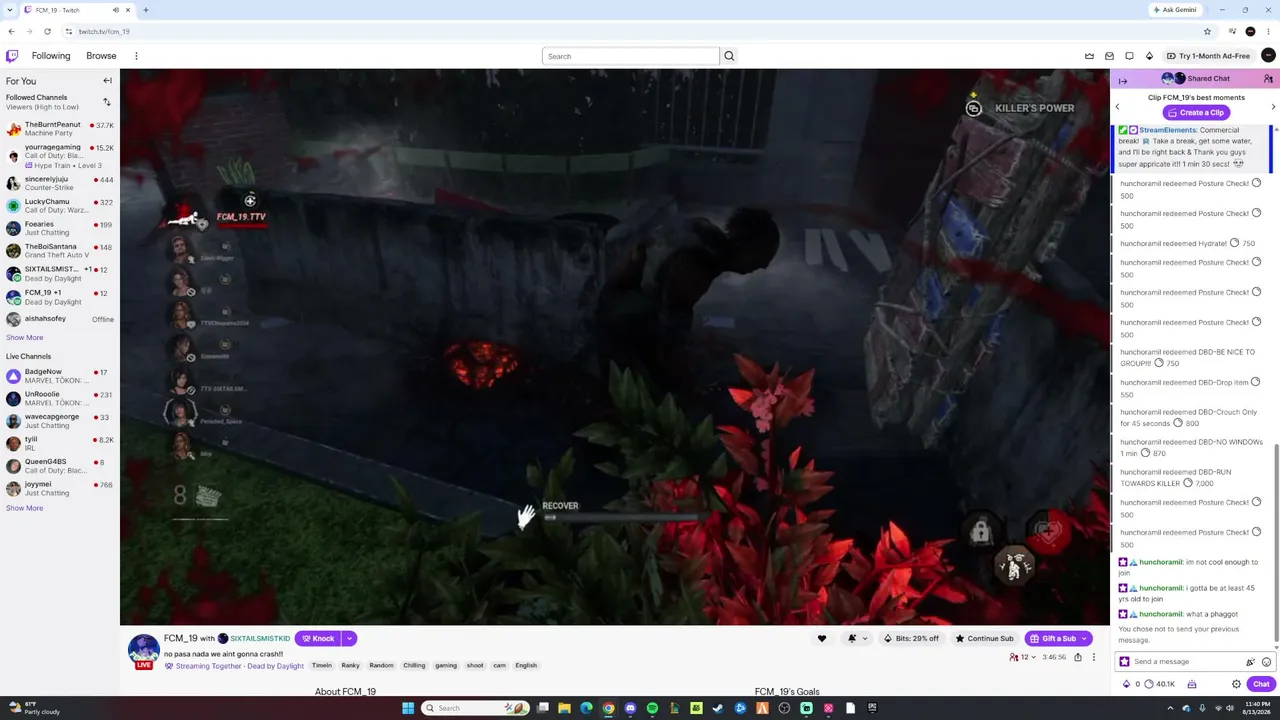Screen dimensions: 1280x720
Task: Show previous chat banner with left arrow
Action: click(x=1117, y=106)
